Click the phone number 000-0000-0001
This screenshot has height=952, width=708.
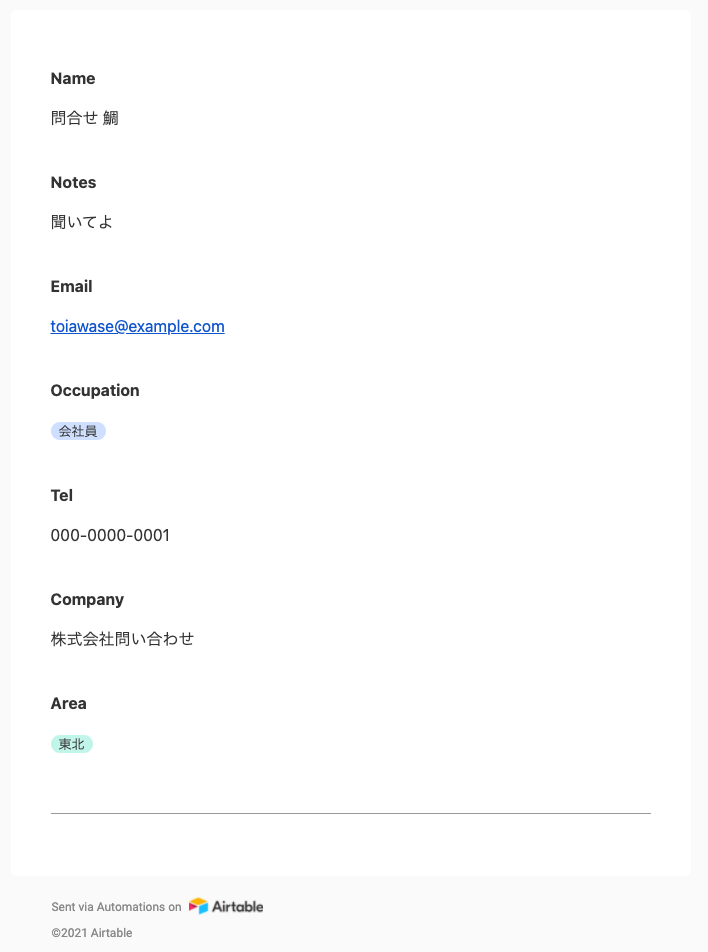[x=110, y=536]
